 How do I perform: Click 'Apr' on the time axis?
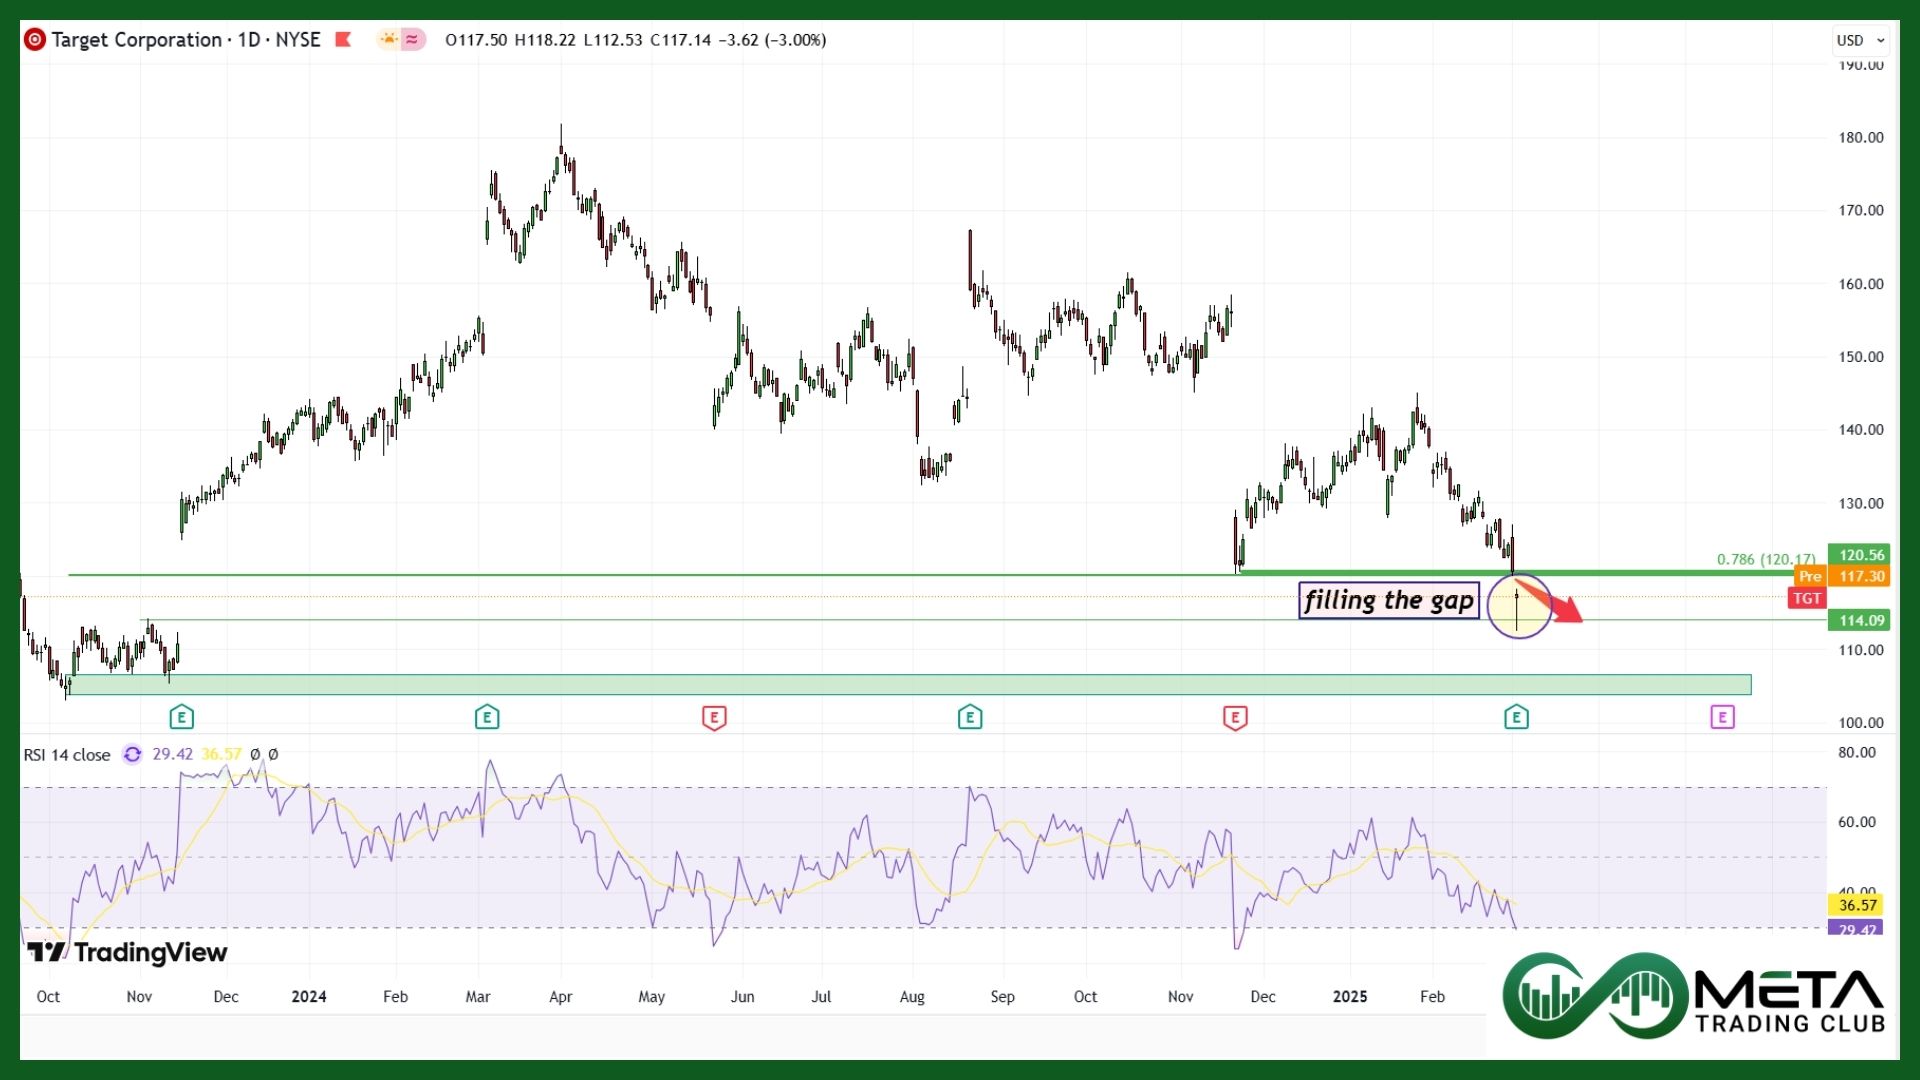coord(561,997)
